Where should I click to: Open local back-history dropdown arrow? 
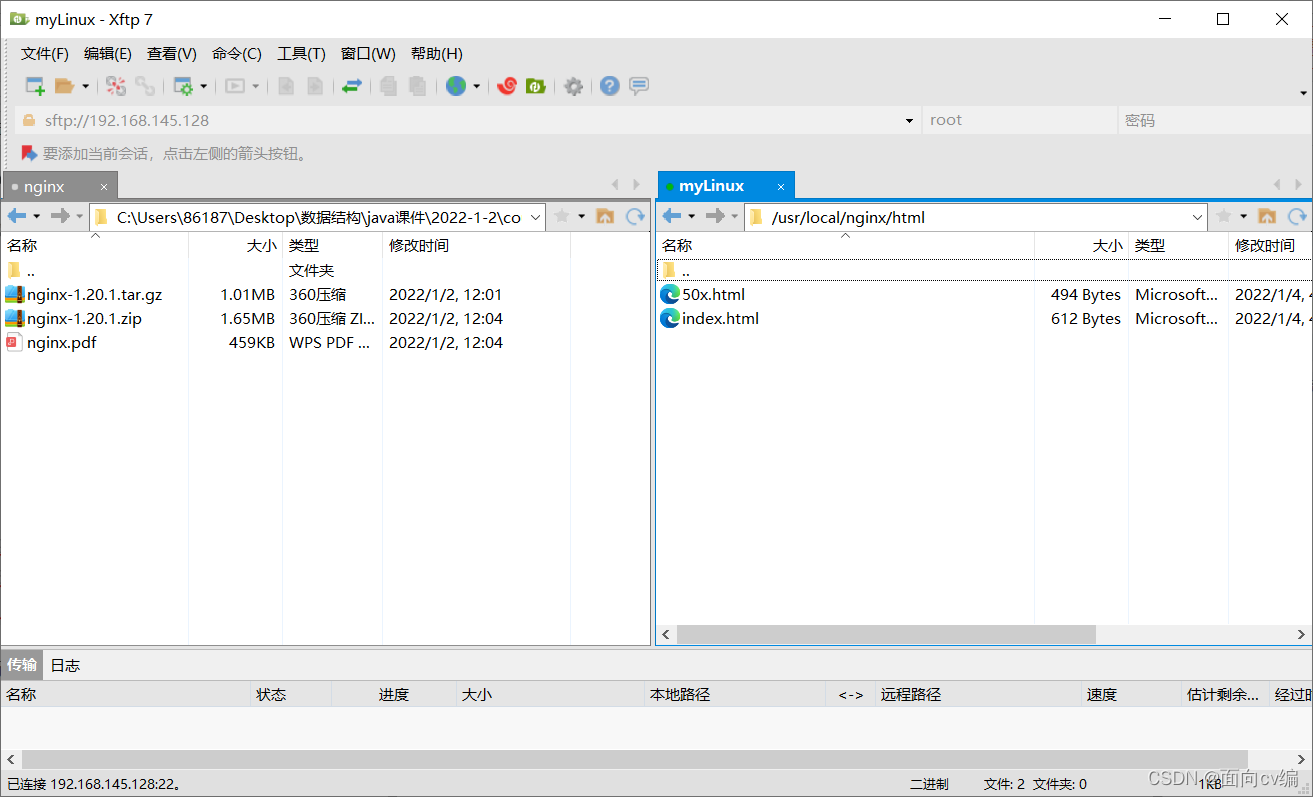click(37, 216)
